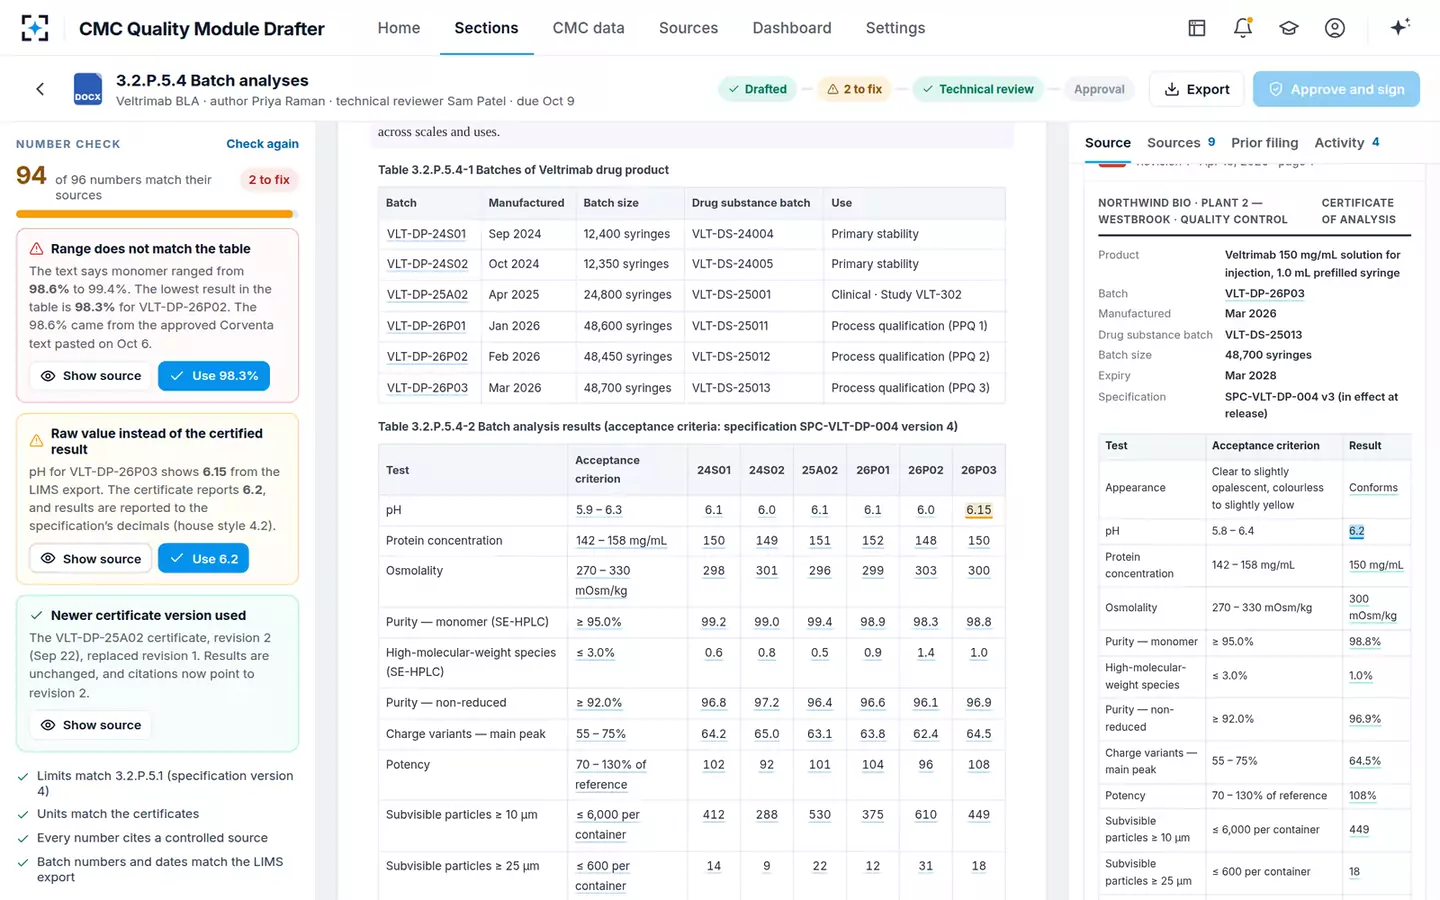This screenshot has height=900, width=1440.
Task: Select the Source tab in right panel
Action: coord(1108,143)
